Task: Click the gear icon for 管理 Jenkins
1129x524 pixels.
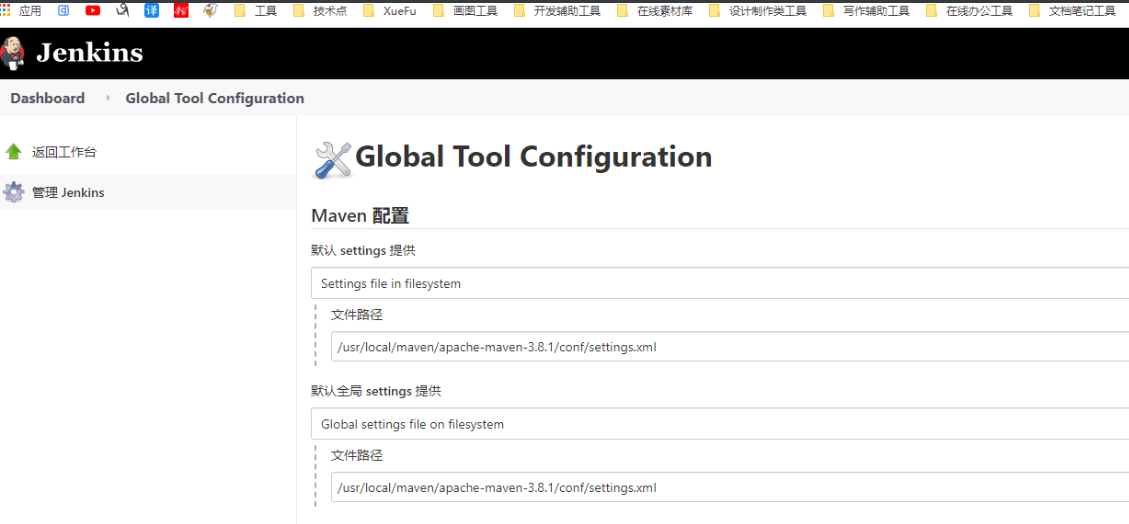Action: tap(14, 192)
